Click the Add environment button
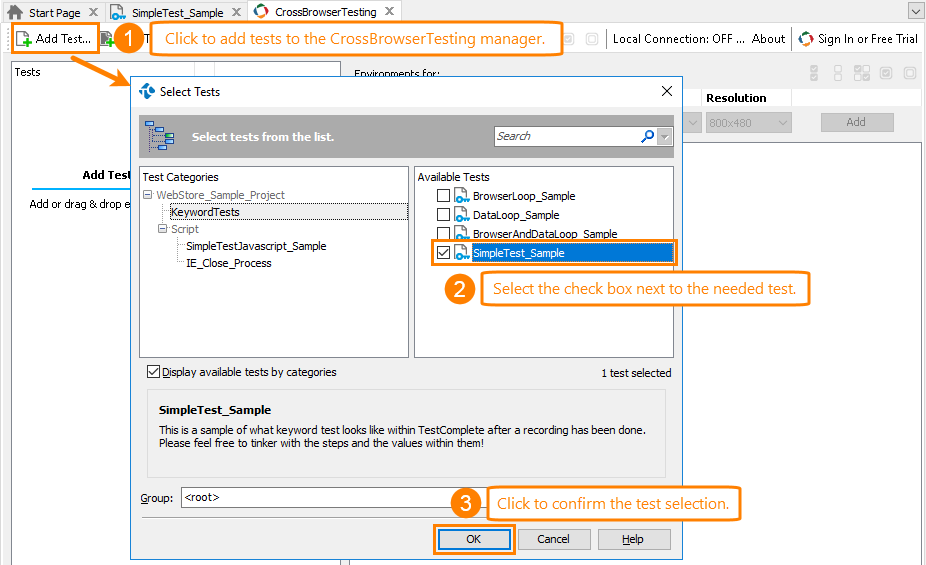The width and height of the screenshot is (926, 565). click(856, 122)
